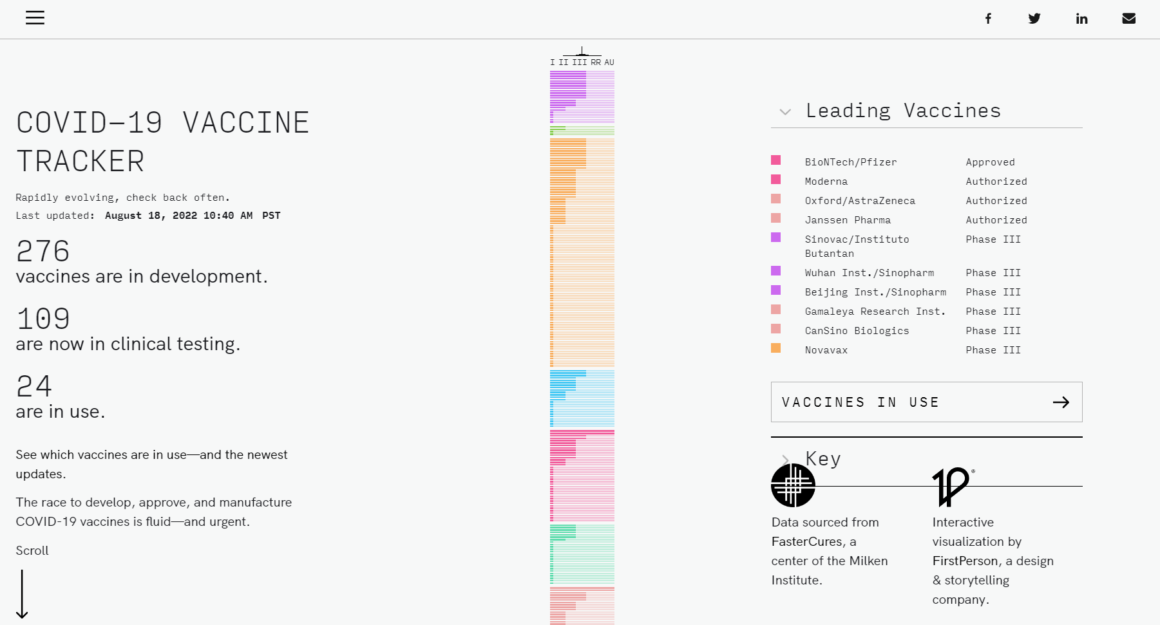Select Wuhan Inst./Sinopharm vaccine row

point(926,273)
